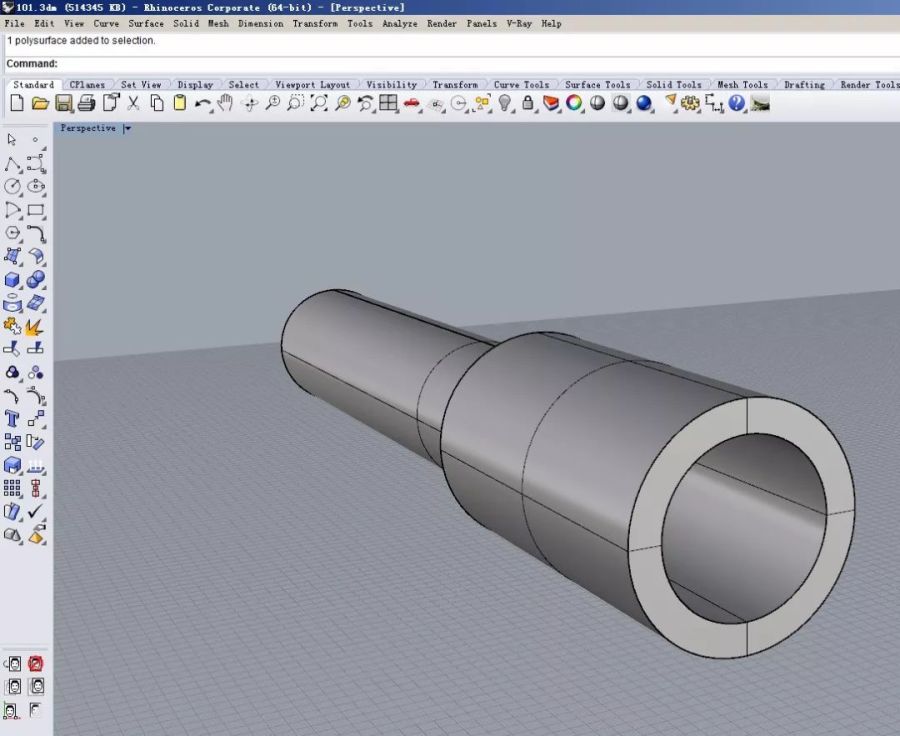Click the Explode tool icon
Screen dimensions: 900x736
[x=35, y=326]
